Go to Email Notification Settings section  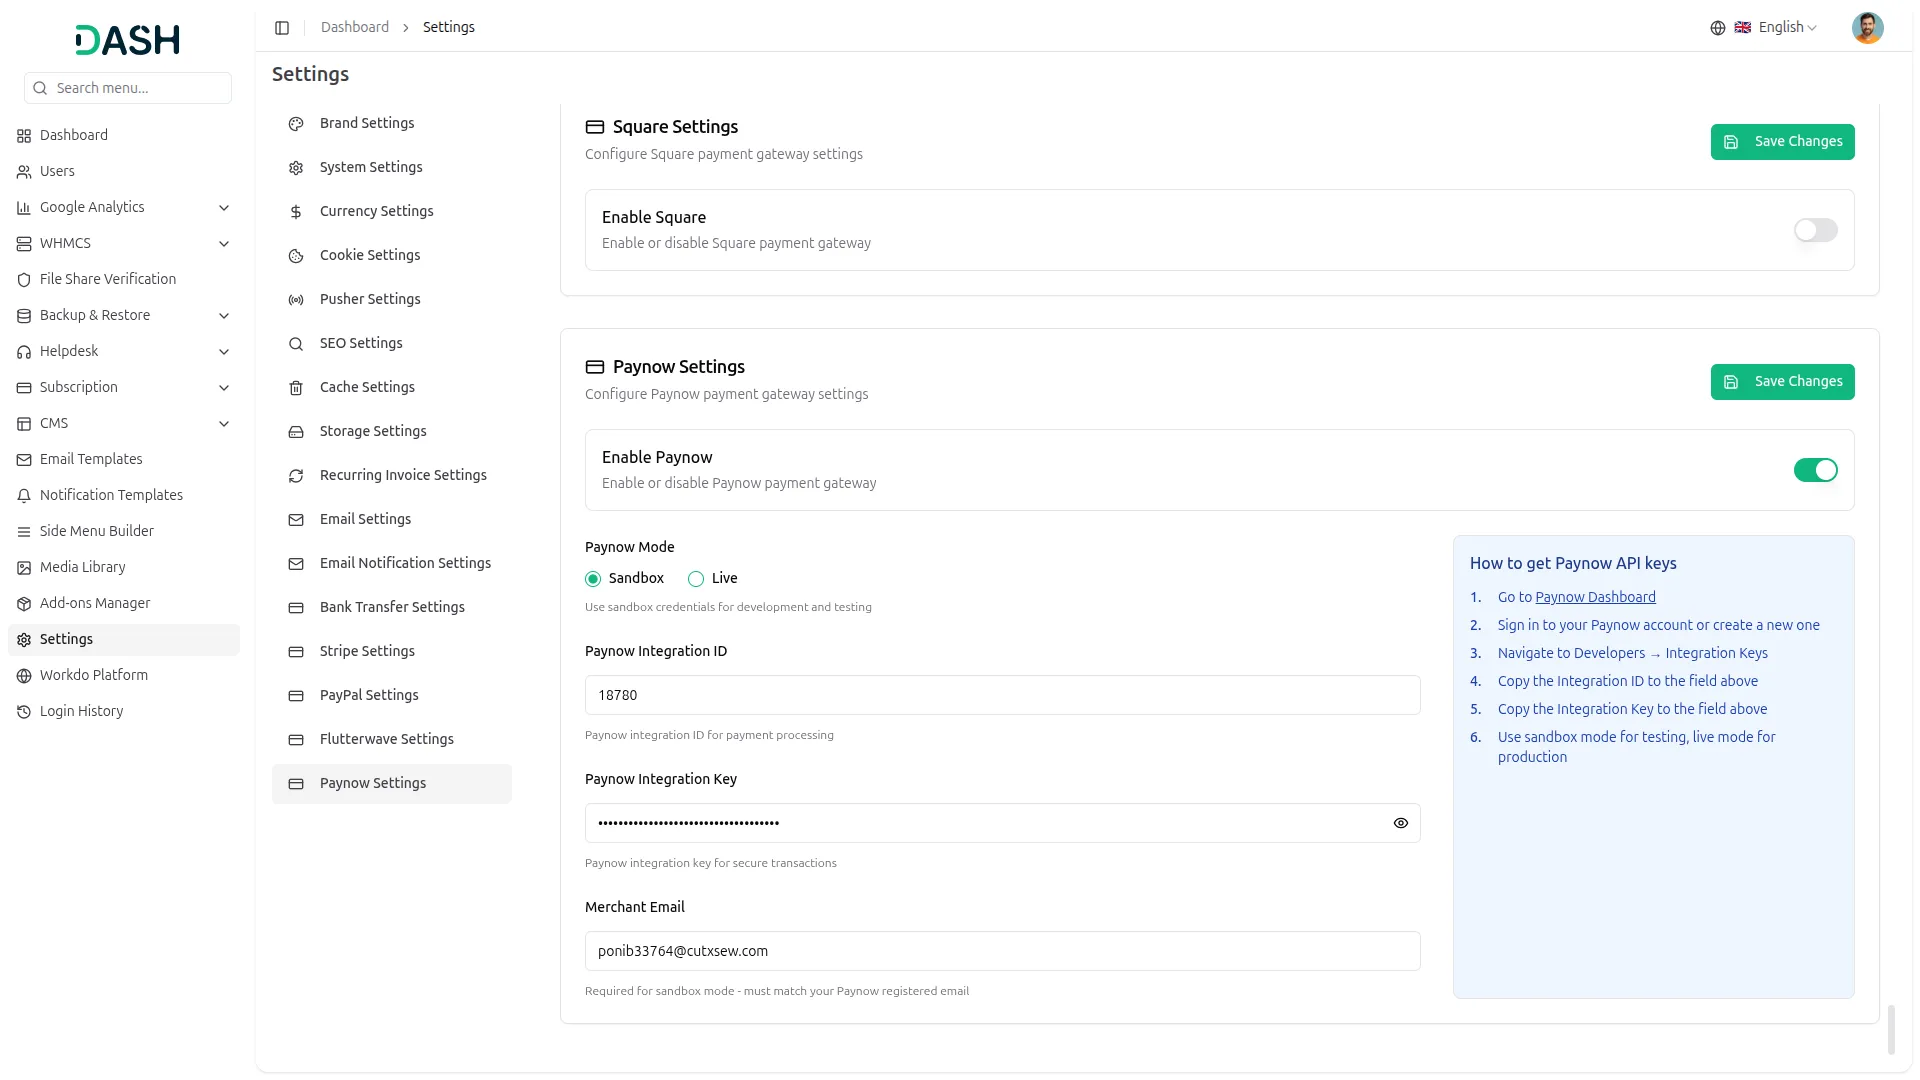392,563
